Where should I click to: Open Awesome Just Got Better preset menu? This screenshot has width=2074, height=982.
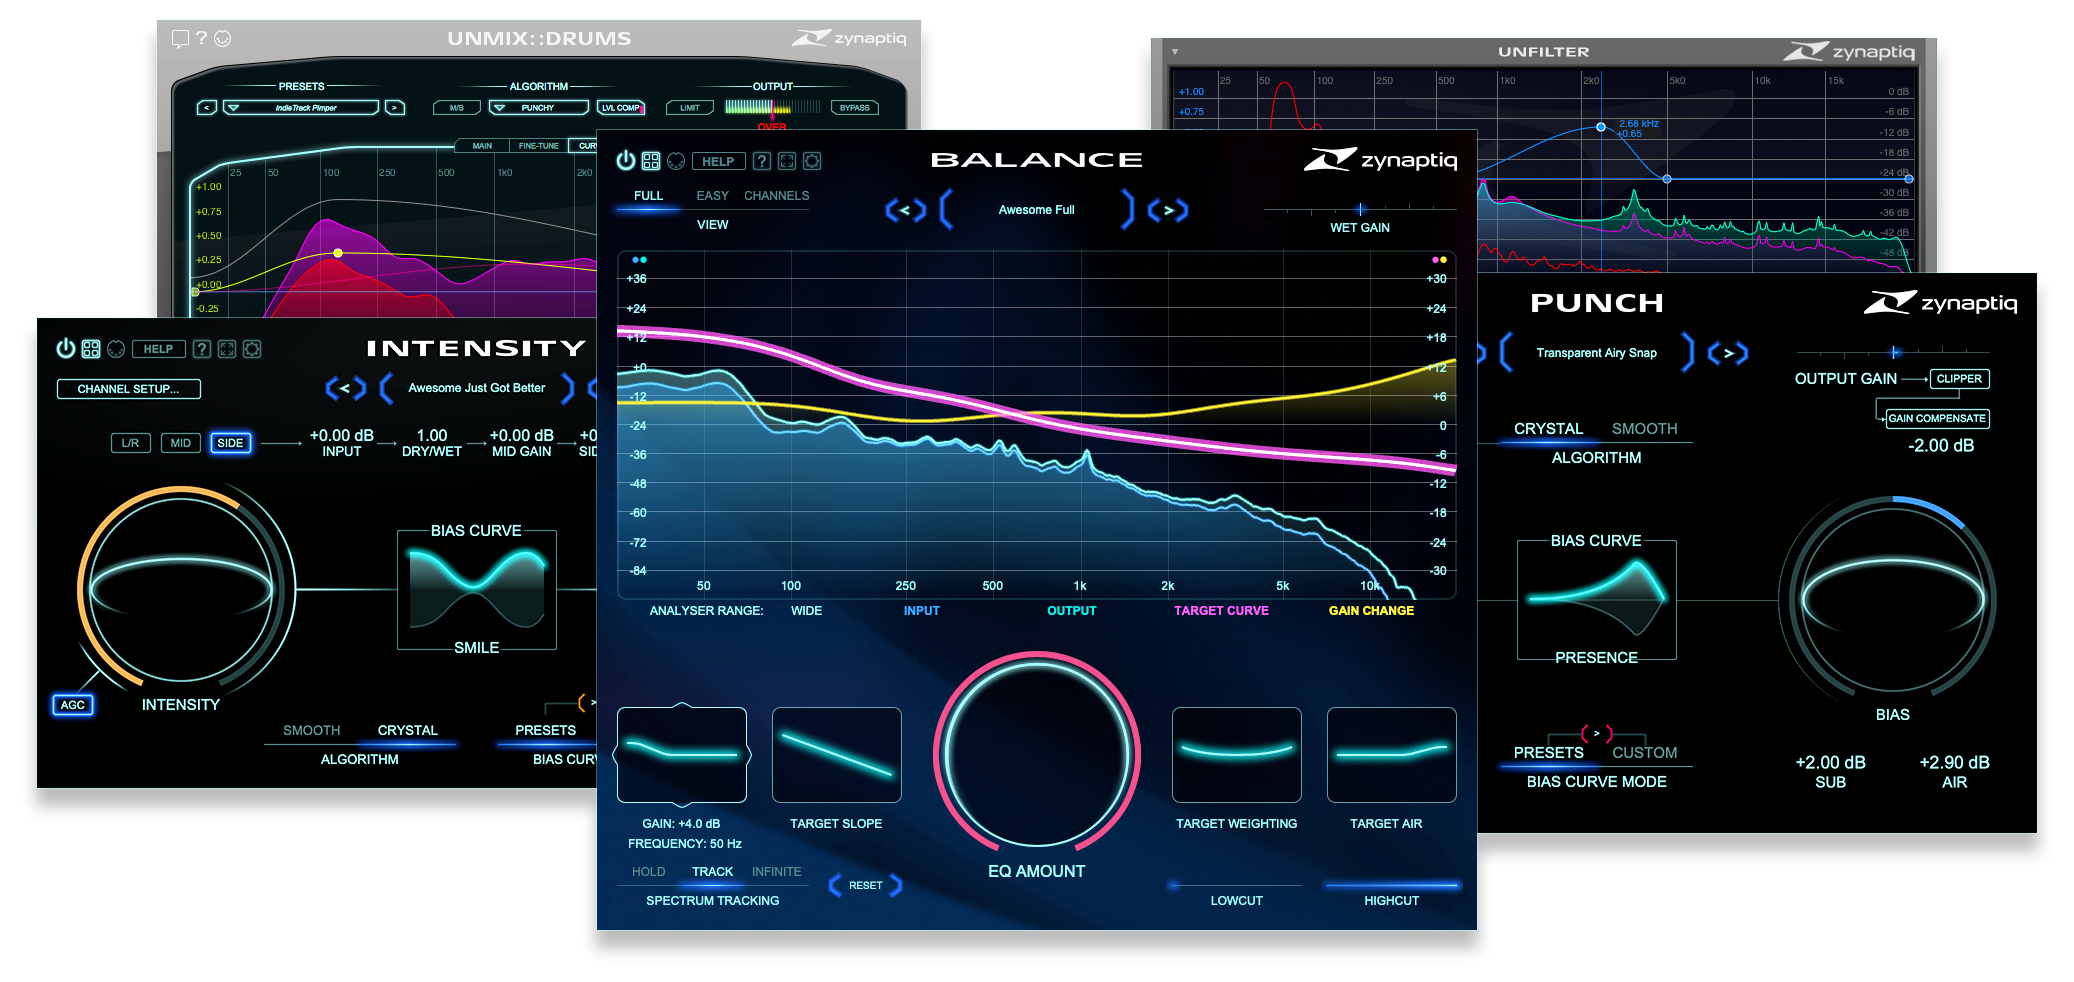(476, 388)
